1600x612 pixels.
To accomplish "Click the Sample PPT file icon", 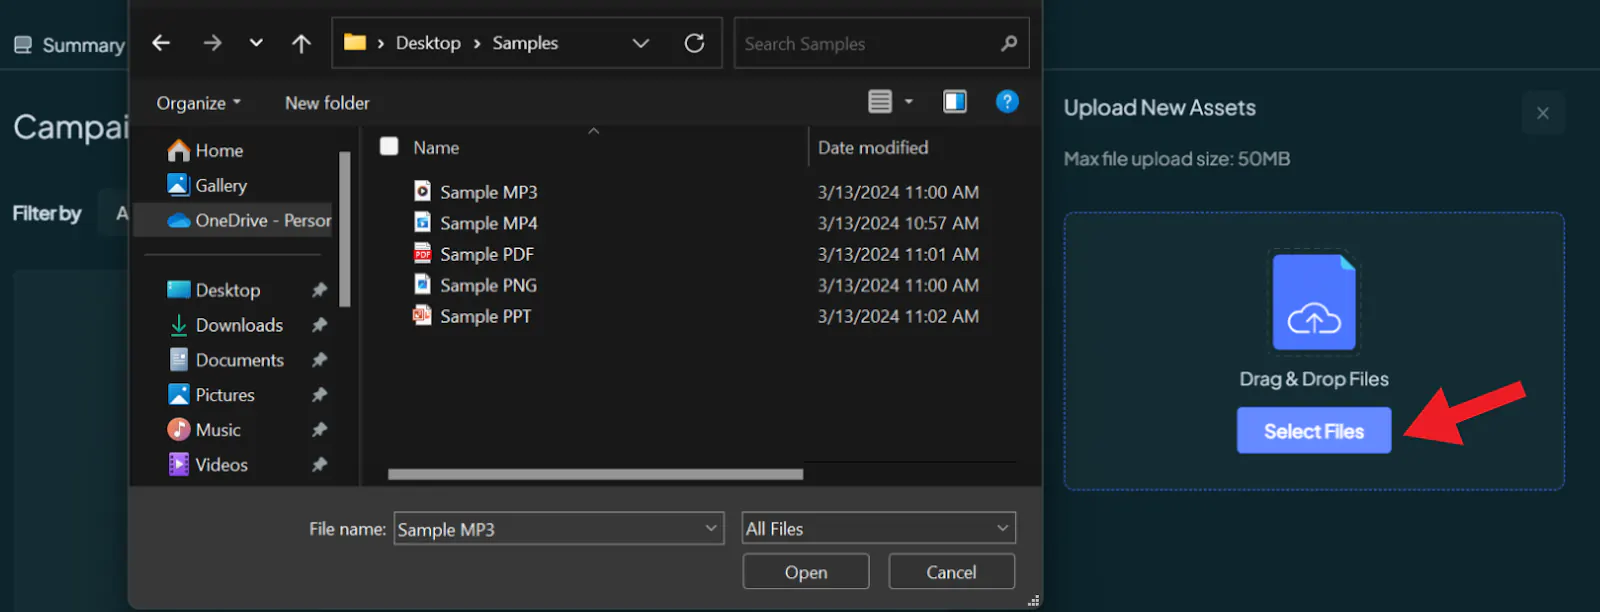I will tap(423, 315).
